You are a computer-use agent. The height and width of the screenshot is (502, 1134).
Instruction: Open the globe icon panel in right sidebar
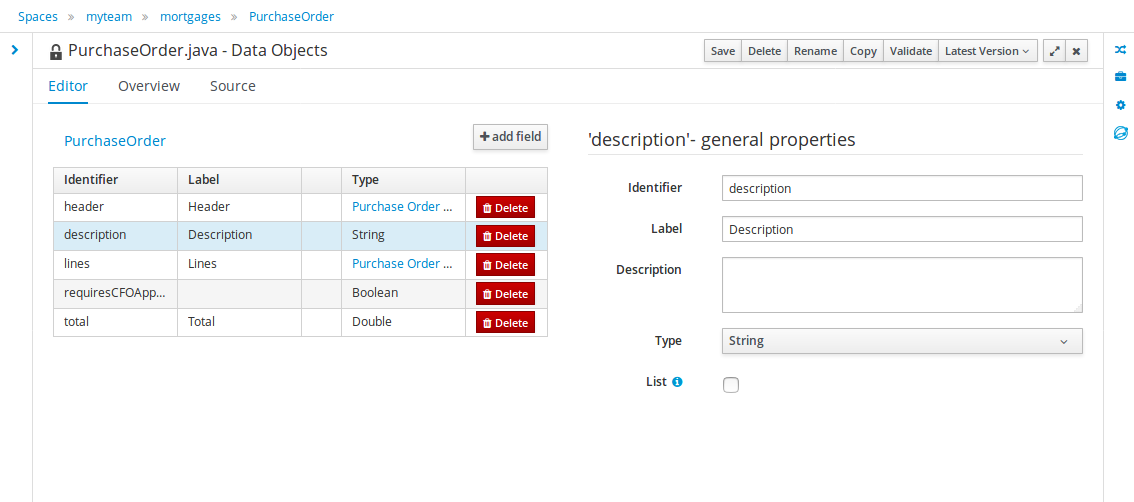coord(1120,133)
